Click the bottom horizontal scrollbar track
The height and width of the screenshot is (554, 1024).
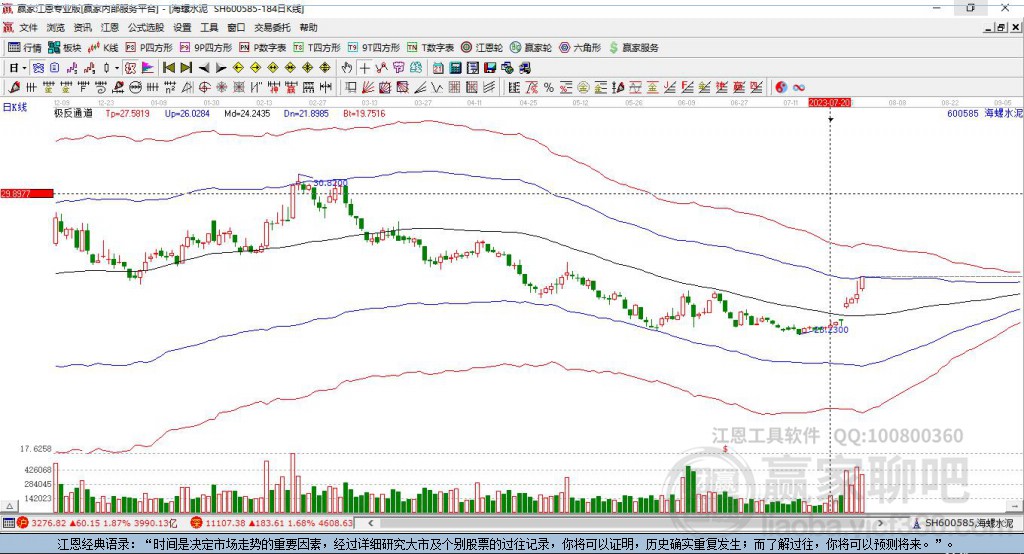coord(626,523)
